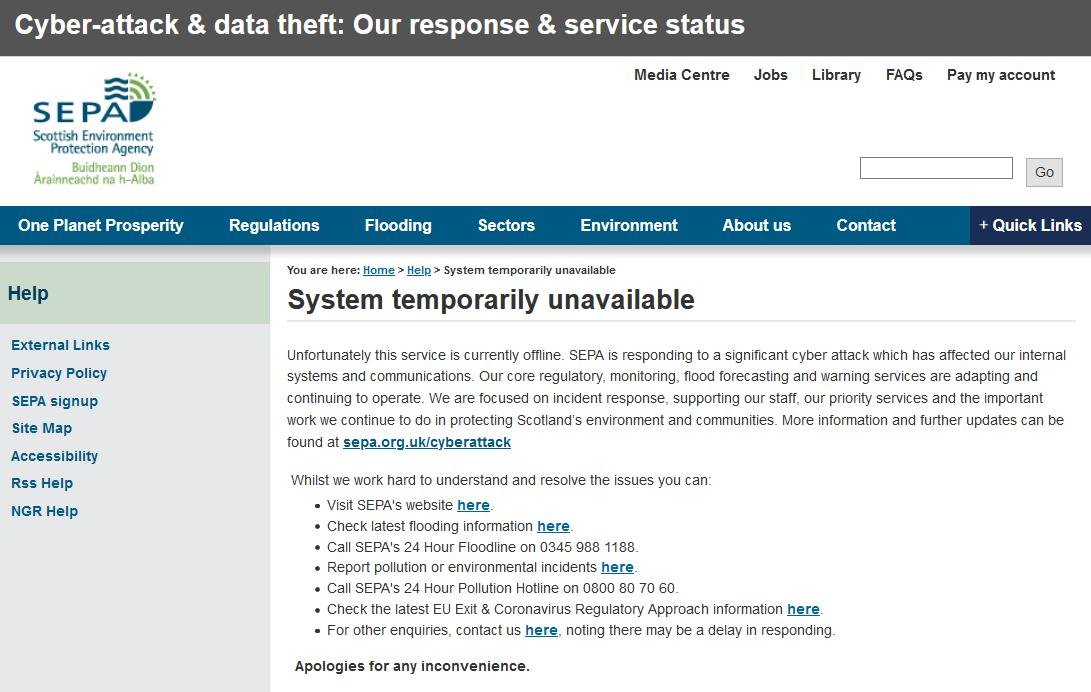This screenshot has height=692, width=1091.
Task: Open NGR Help sidebar link
Action: tap(44, 511)
